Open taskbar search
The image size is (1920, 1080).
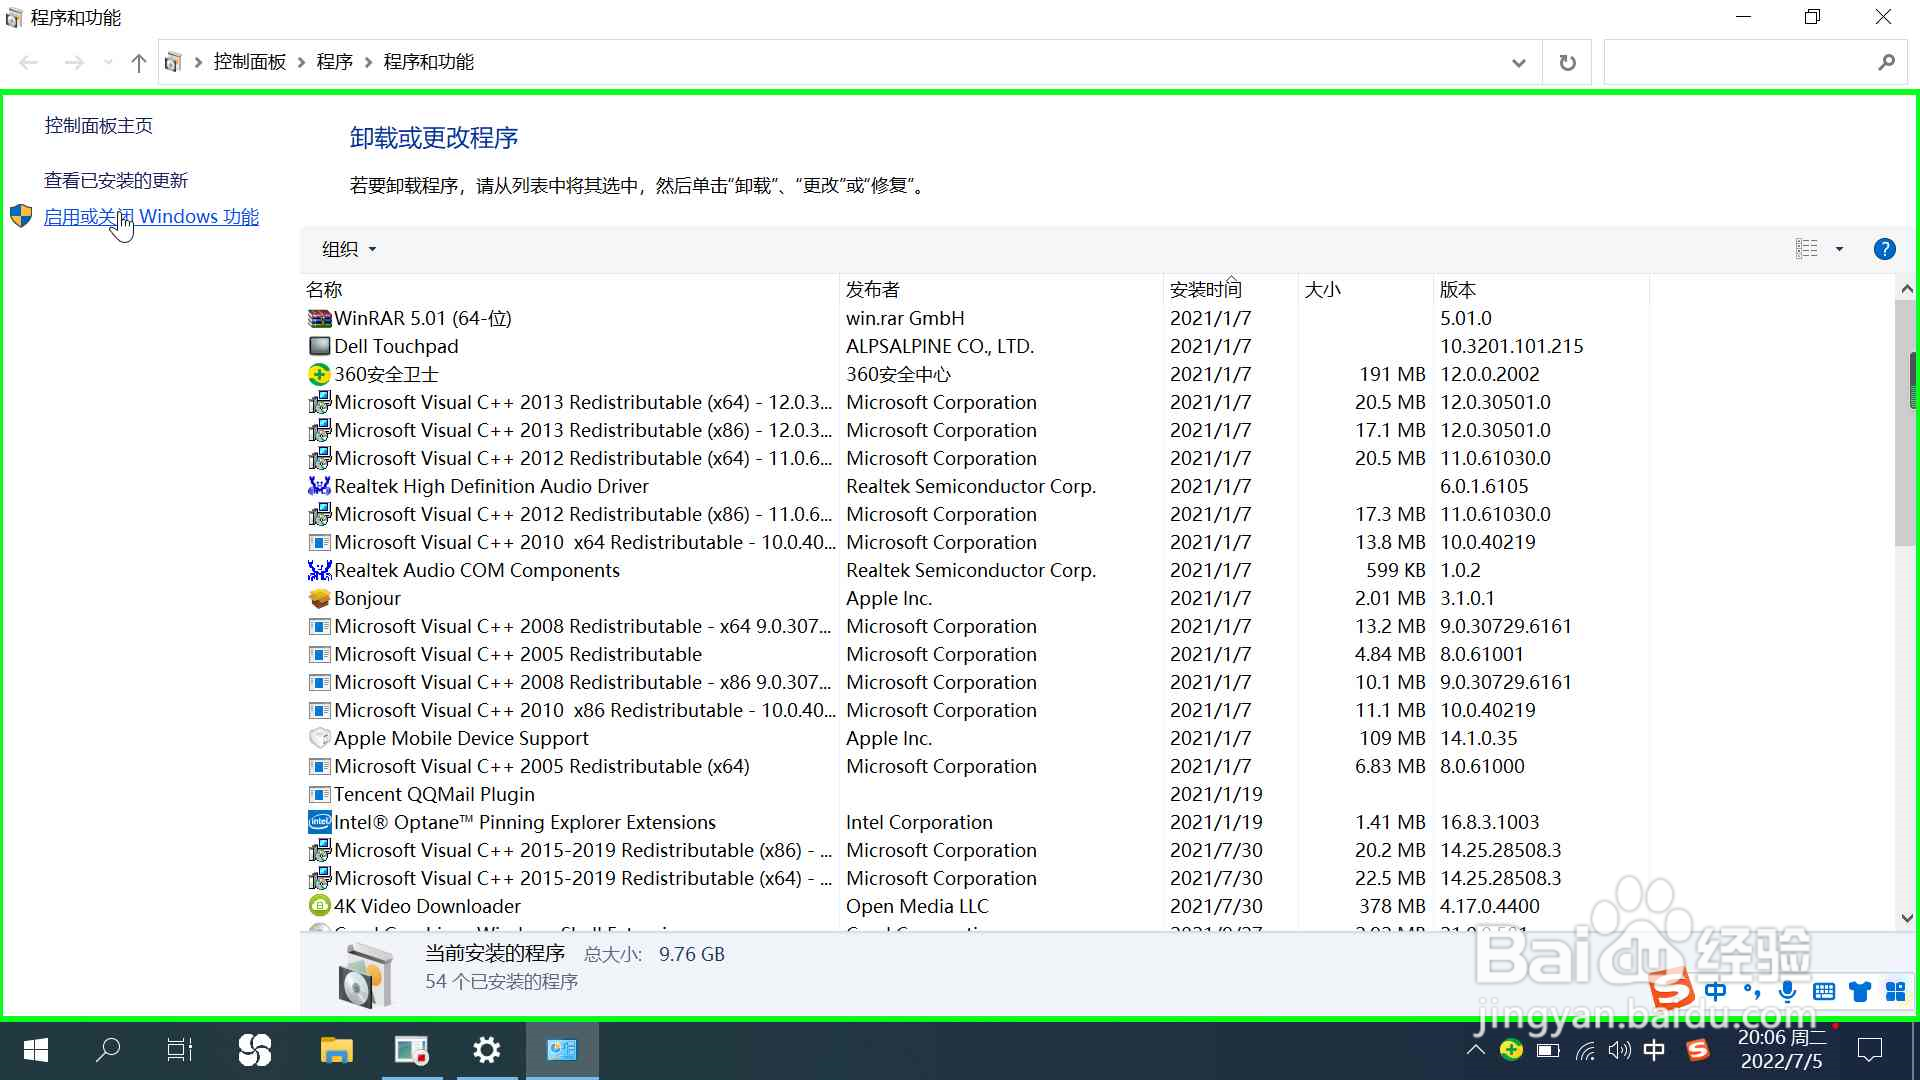tap(108, 1050)
